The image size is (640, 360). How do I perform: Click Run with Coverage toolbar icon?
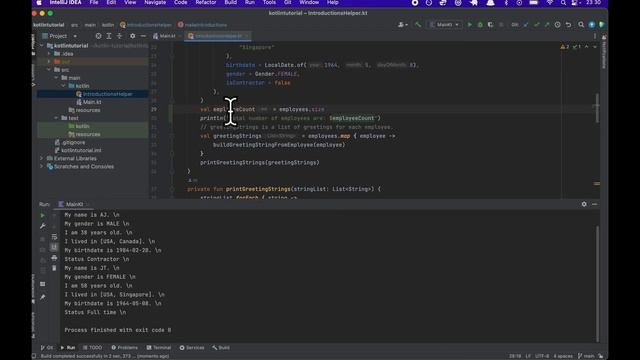(x=490, y=24)
